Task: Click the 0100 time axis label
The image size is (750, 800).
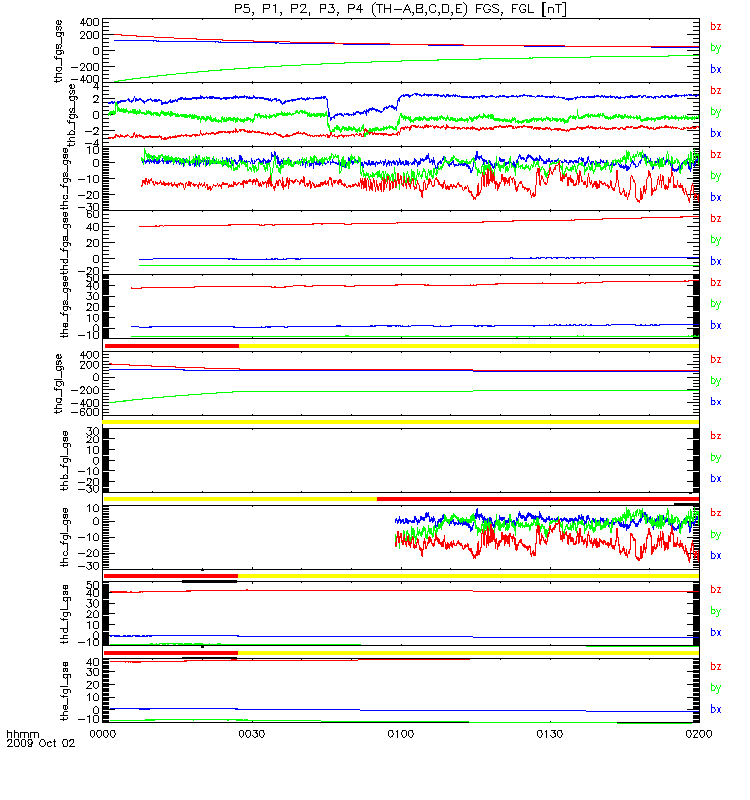Action: [x=401, y=734]
